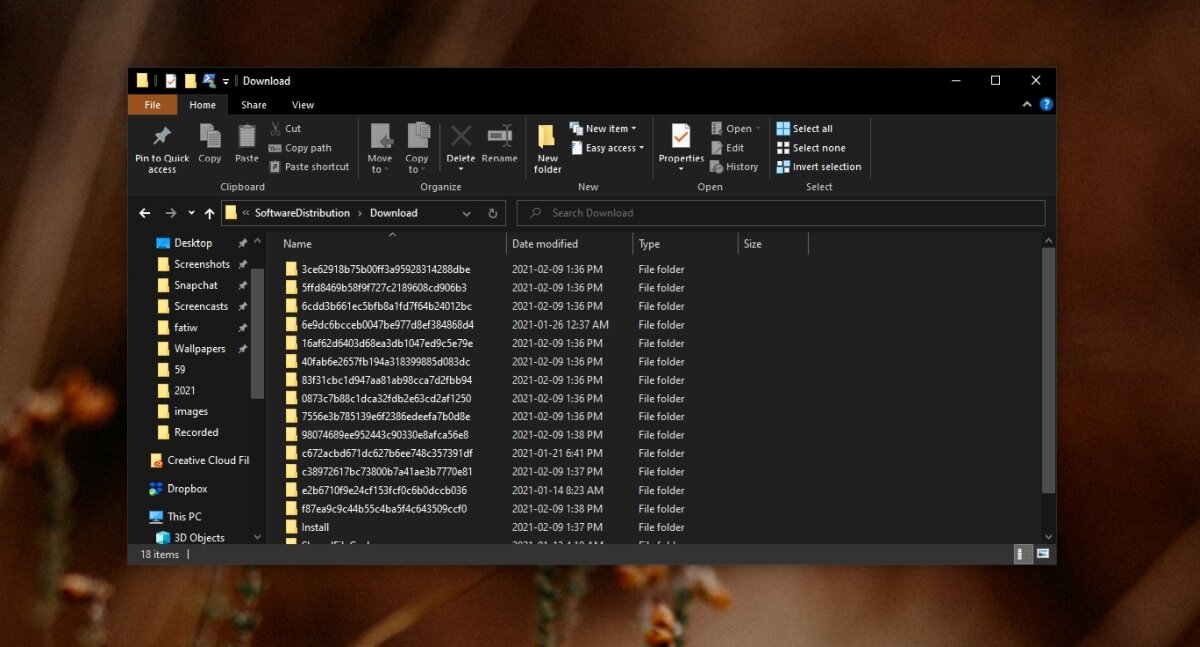Click the Date modified column header
Screen dimensions: 1200x647
point(547,243)
